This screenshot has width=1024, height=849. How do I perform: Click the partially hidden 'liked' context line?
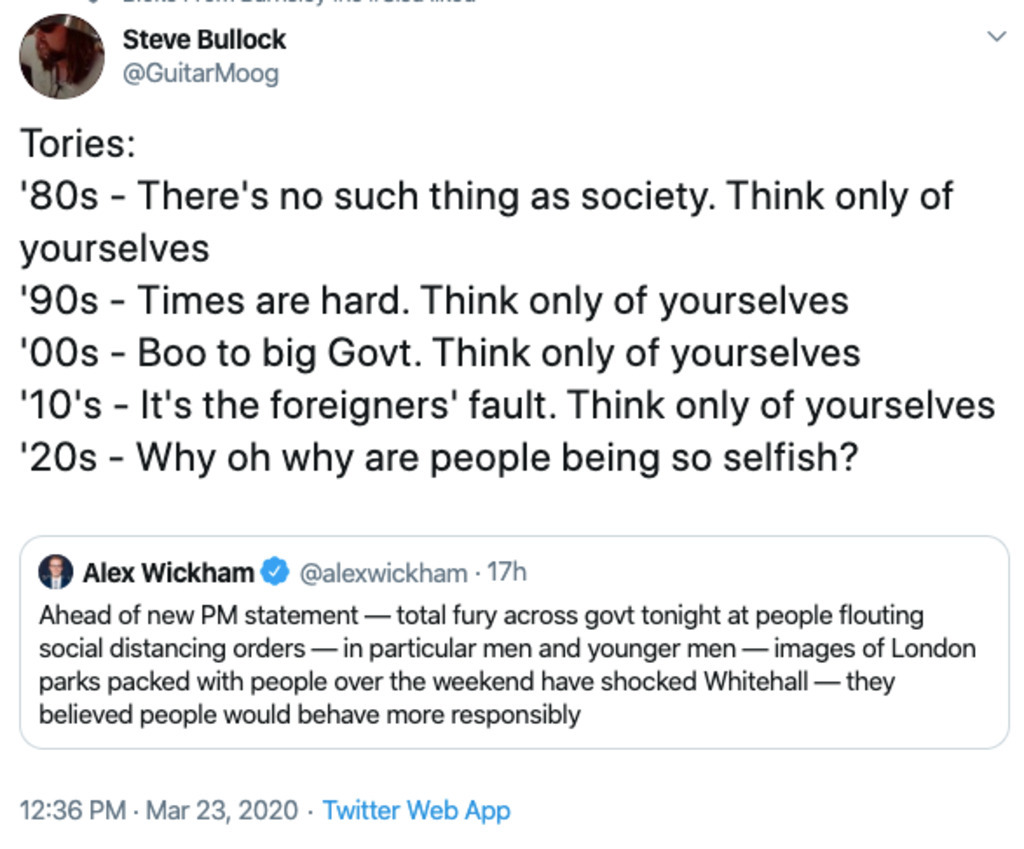(300, 3)
